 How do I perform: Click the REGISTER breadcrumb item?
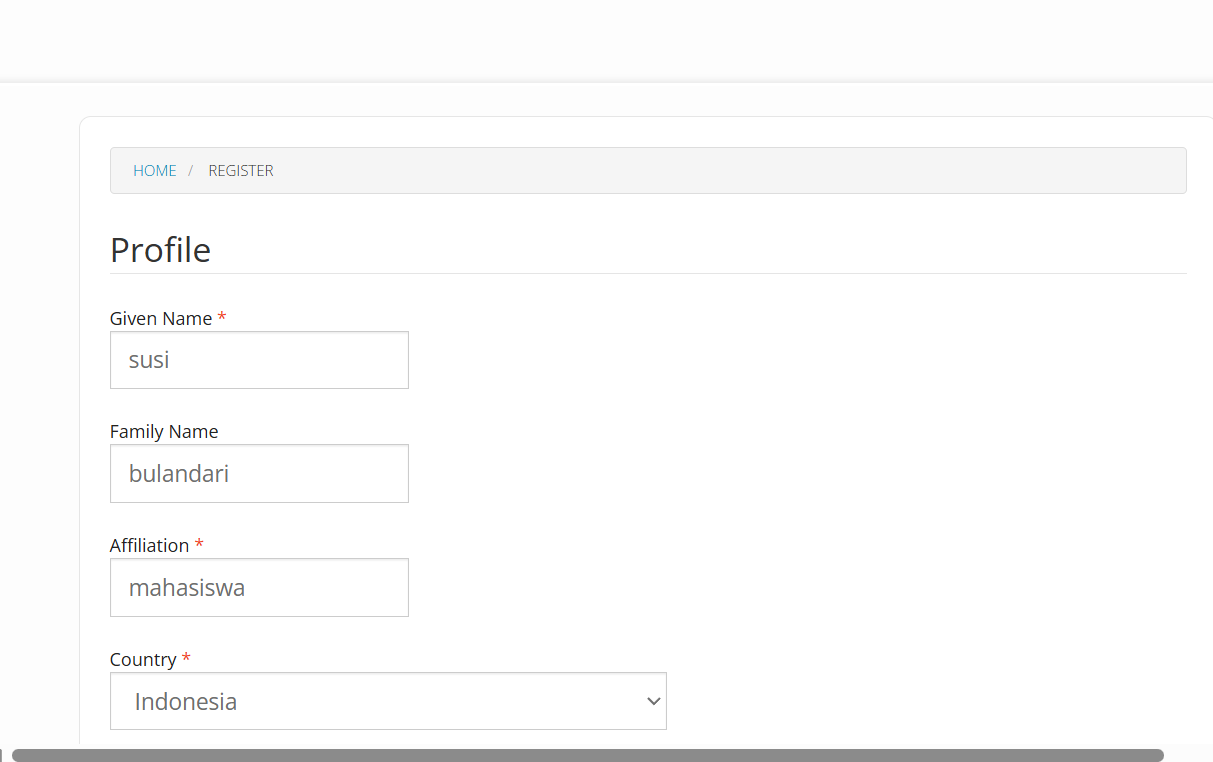(x=241, y=171)
